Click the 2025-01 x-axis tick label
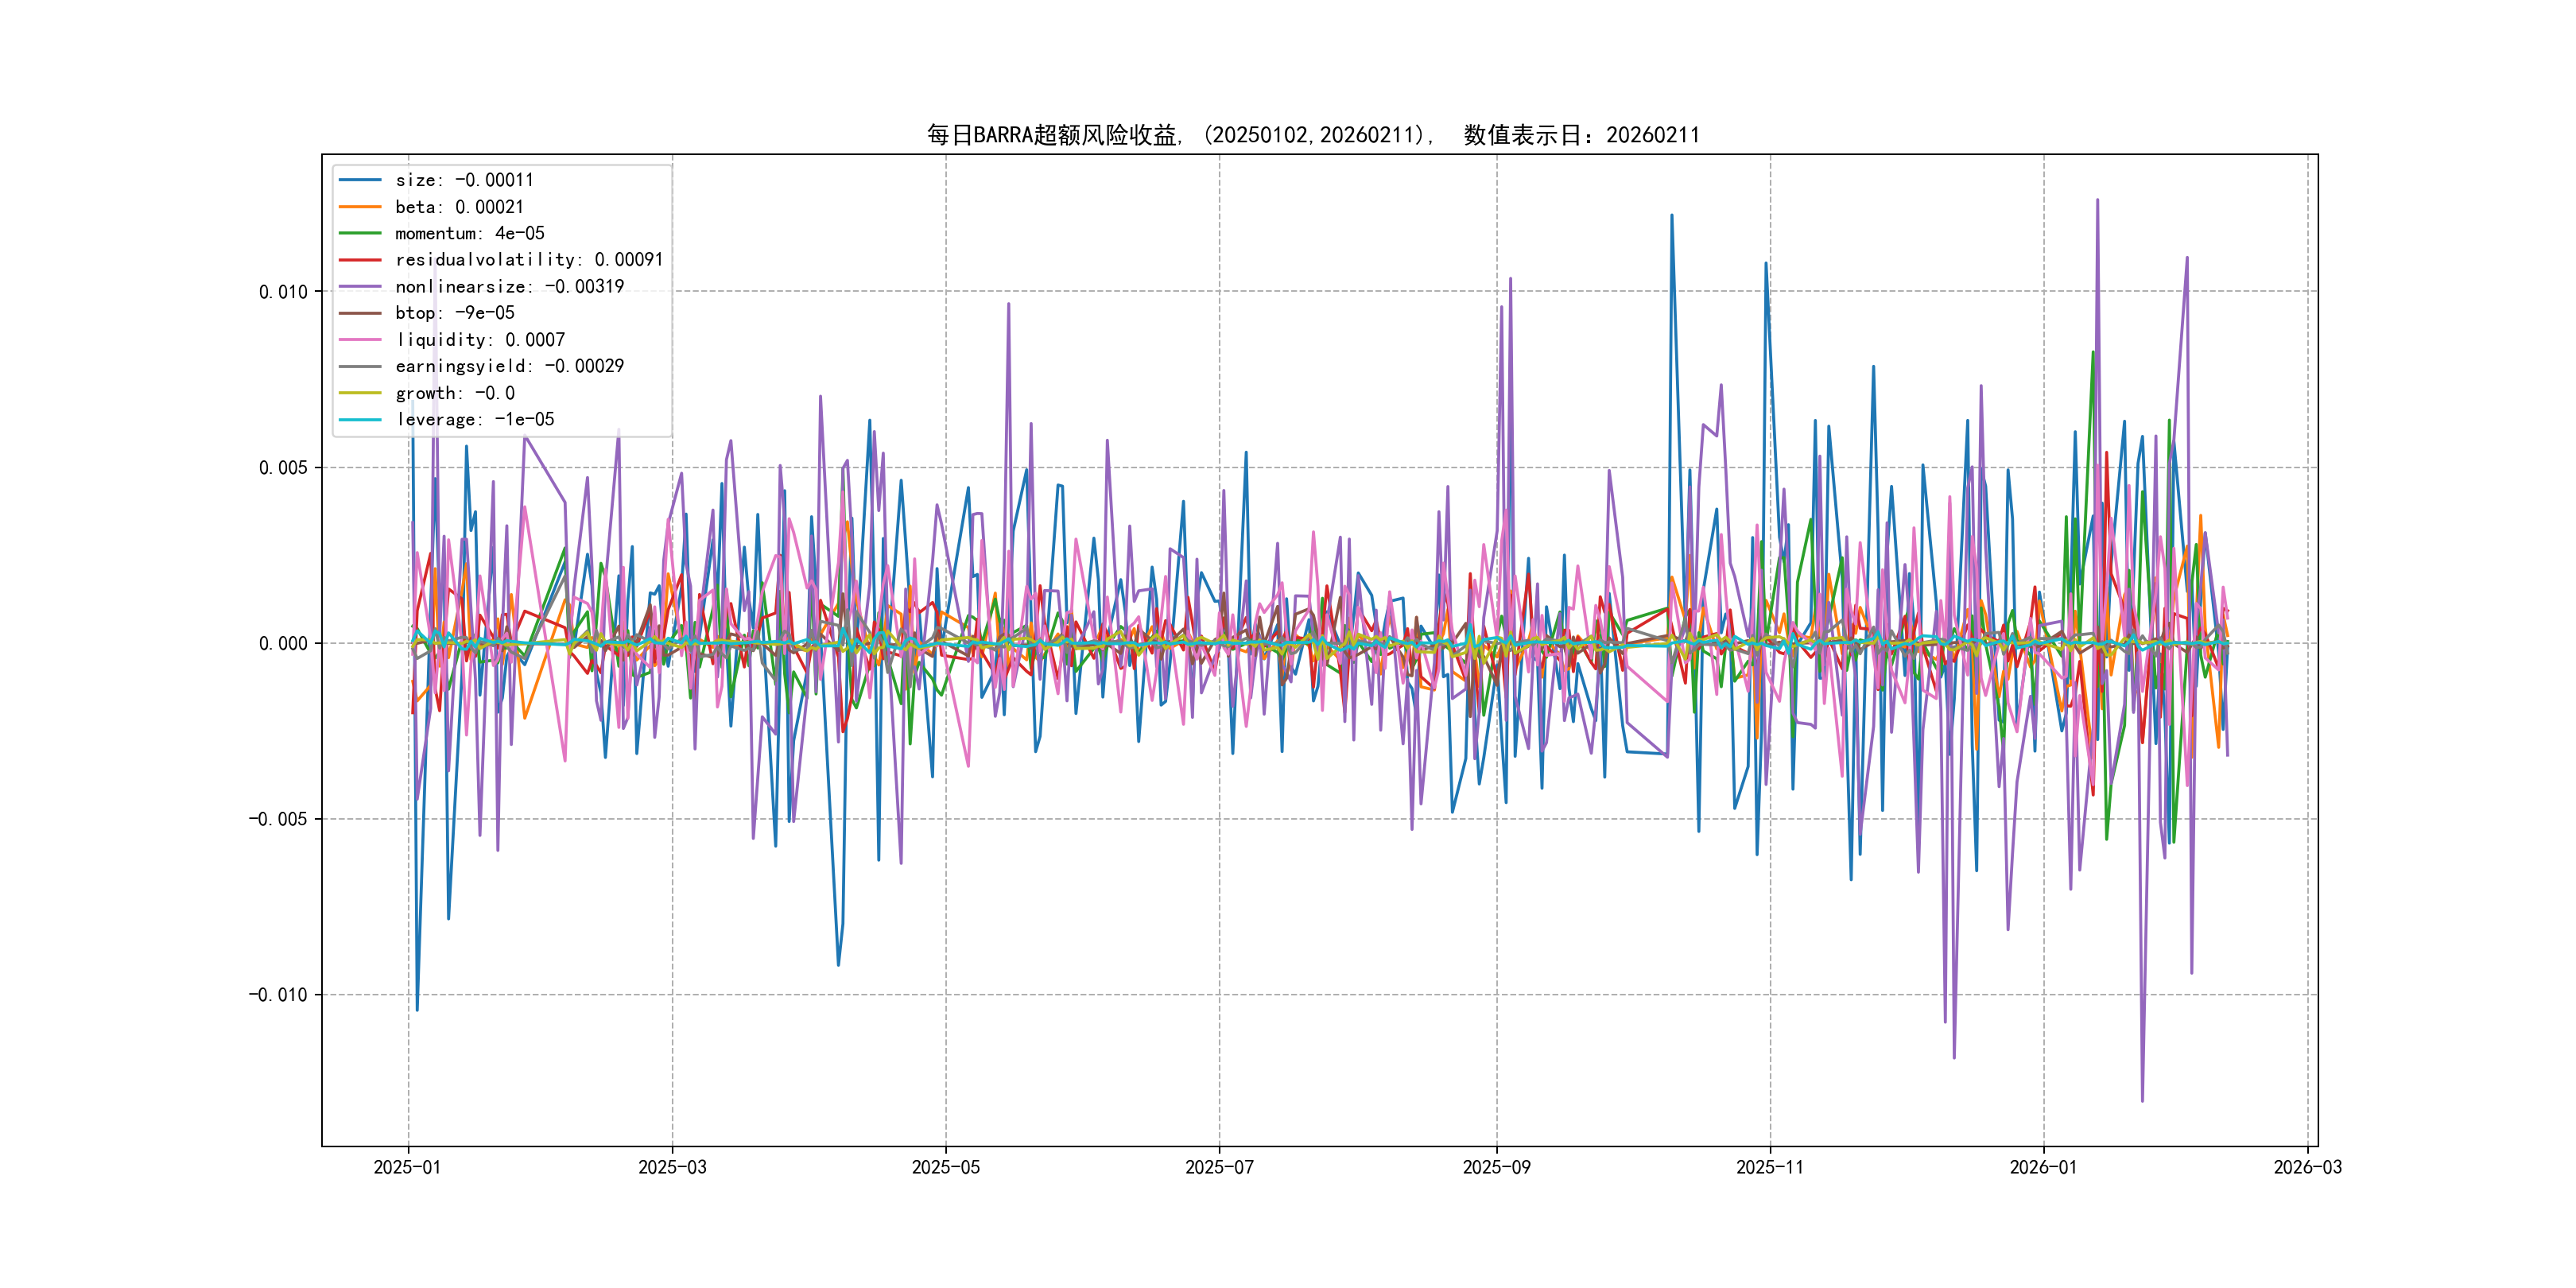Viewport: 2576px width, 1288px height. (x=407, y=1167)
